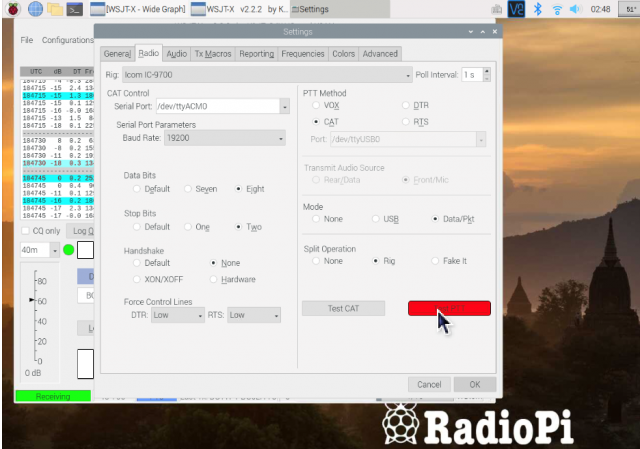Click OK in Settings dialog
640x449 pixels.
(x=475, y=385)
